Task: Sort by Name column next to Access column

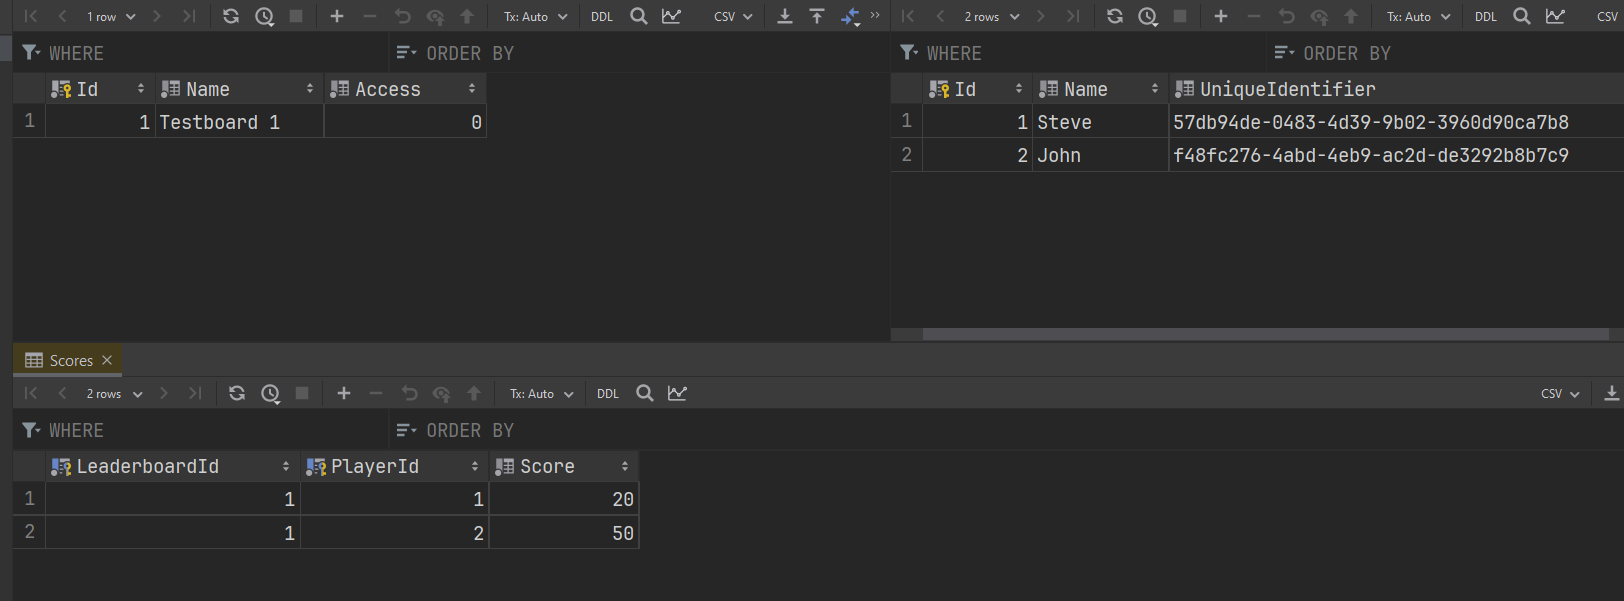Action: point(239,89)
